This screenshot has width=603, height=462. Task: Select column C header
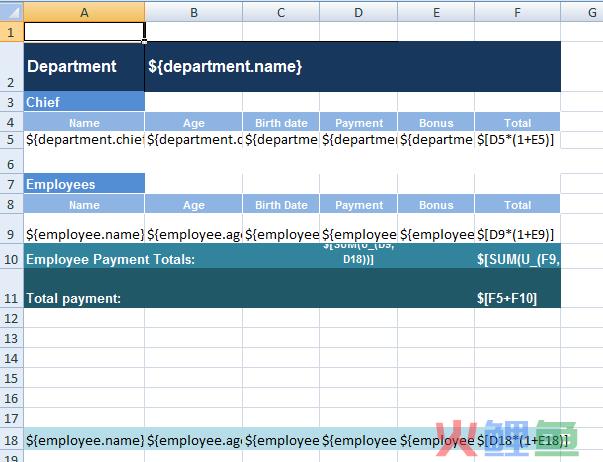[281, 12]
